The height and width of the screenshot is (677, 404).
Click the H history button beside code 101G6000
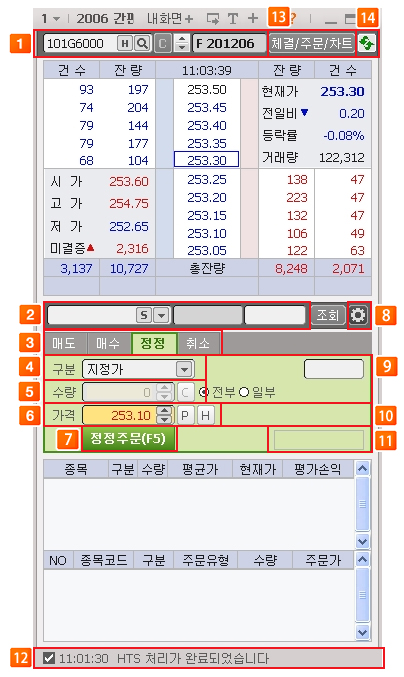(x=125, y=43)
